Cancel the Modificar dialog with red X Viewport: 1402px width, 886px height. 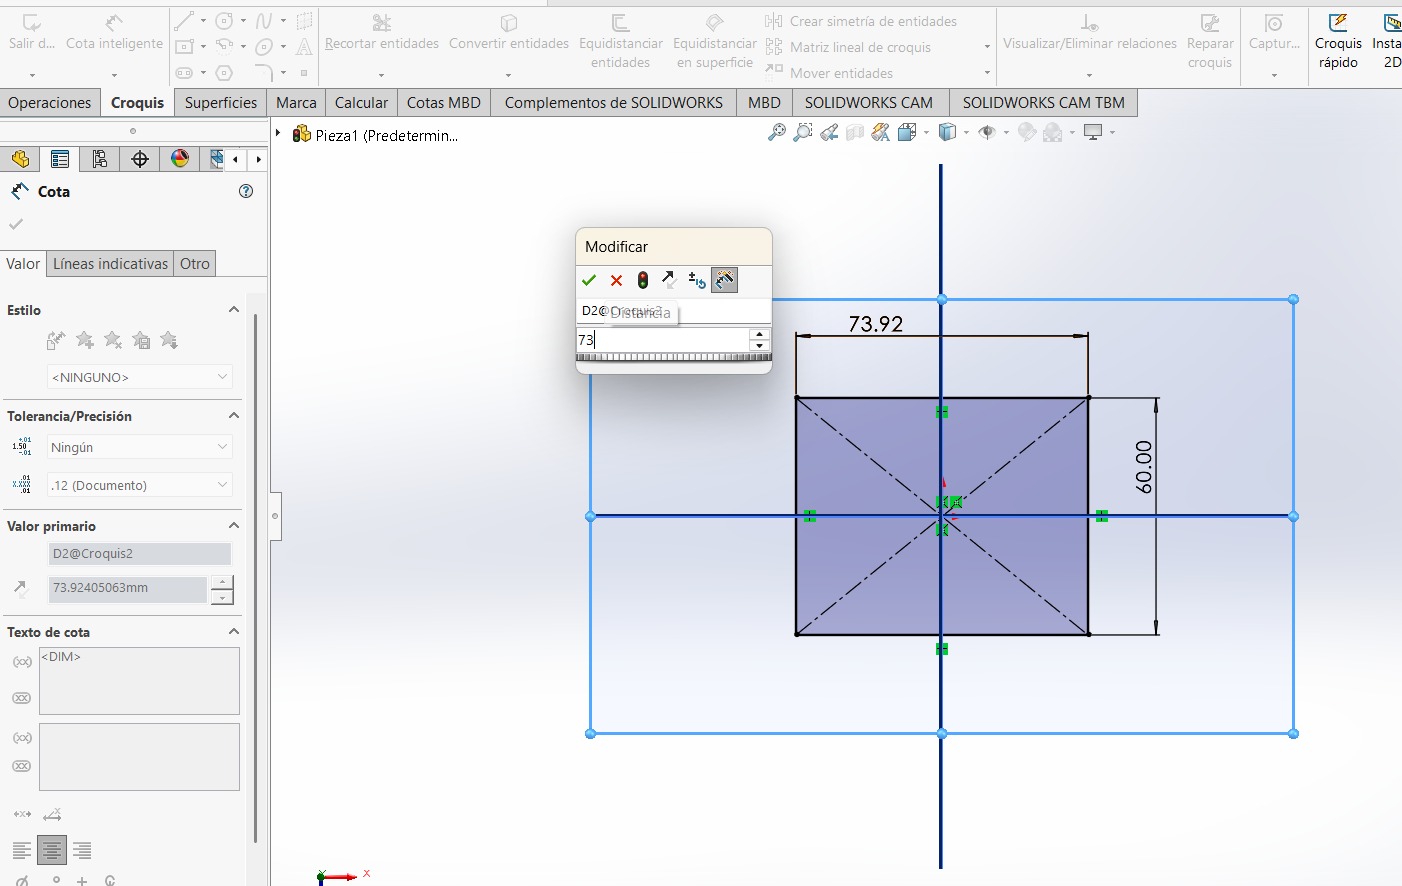pos(616,281)
